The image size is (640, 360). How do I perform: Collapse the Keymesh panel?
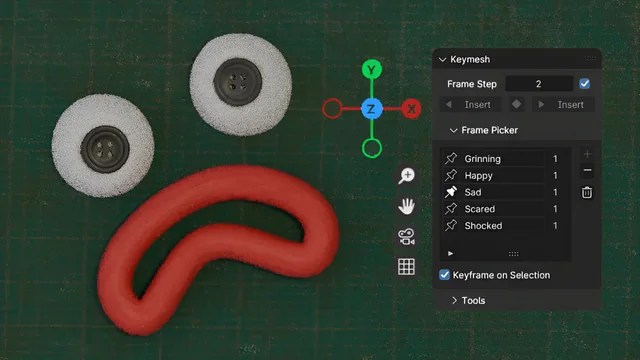coord(442,60)
